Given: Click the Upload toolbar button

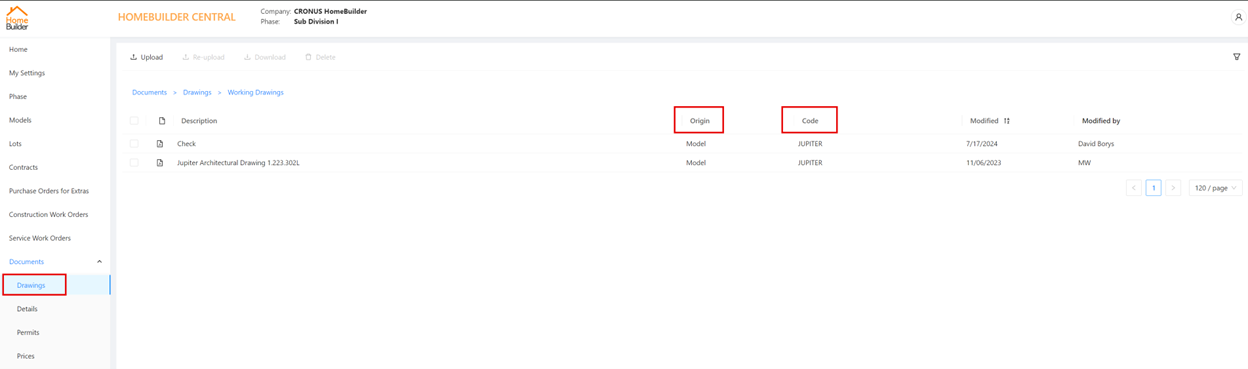Looking at the screenshot, I should (146, 57).
